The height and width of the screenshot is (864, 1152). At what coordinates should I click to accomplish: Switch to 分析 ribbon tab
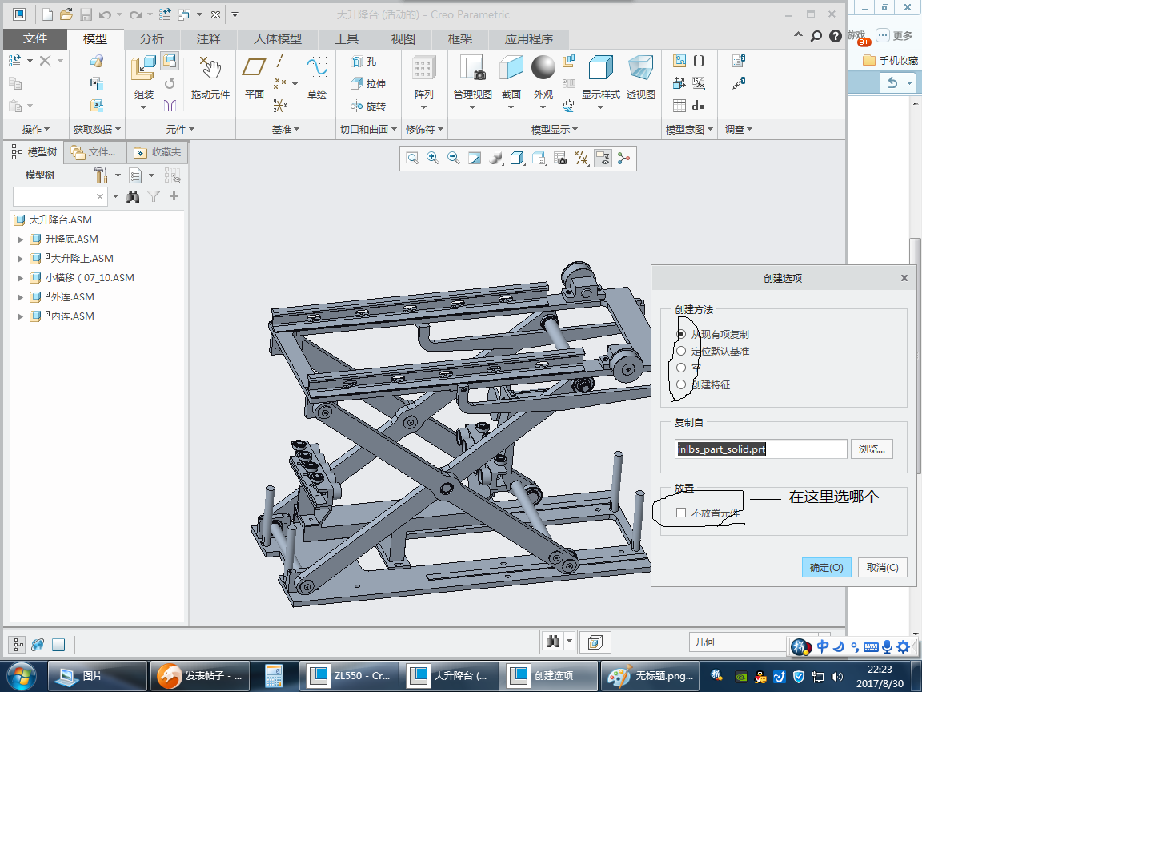[152, 39]
